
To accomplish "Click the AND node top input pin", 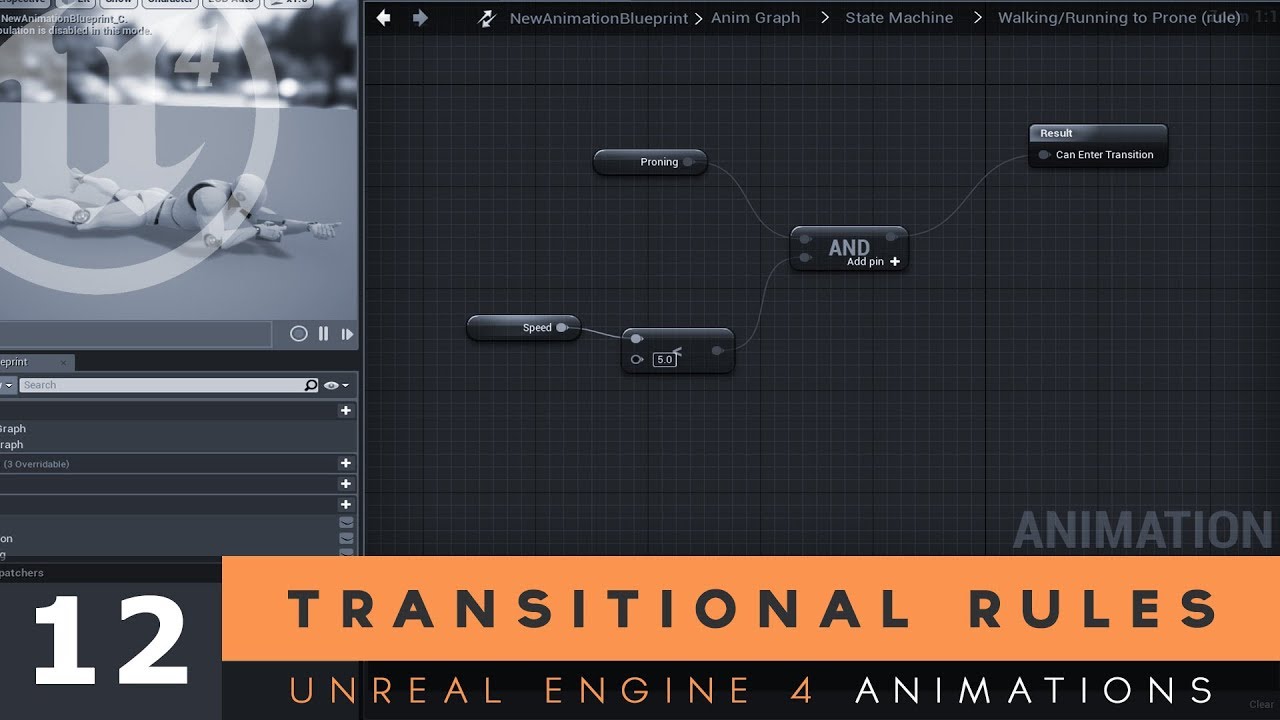I will click(x=805, y=239).
